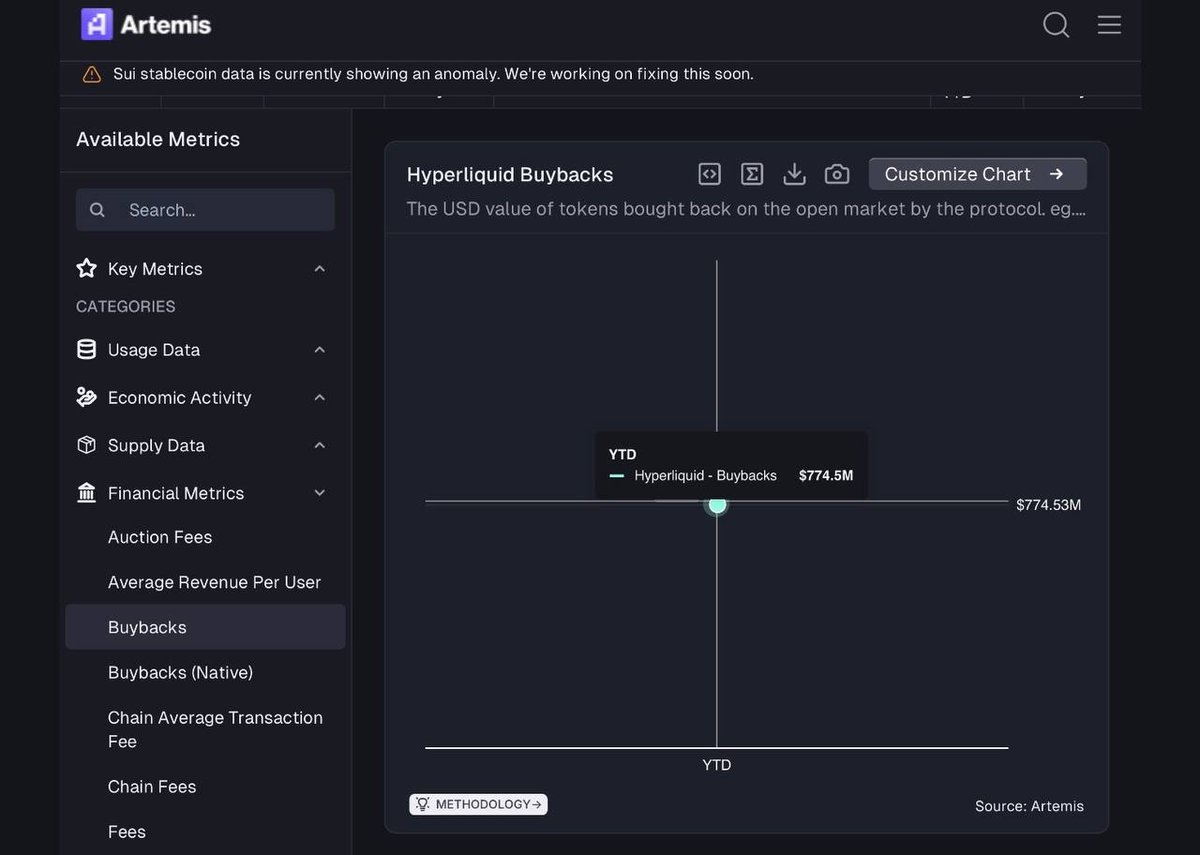Toggle the Financial Metrics chevron

(x=320, y=493)
